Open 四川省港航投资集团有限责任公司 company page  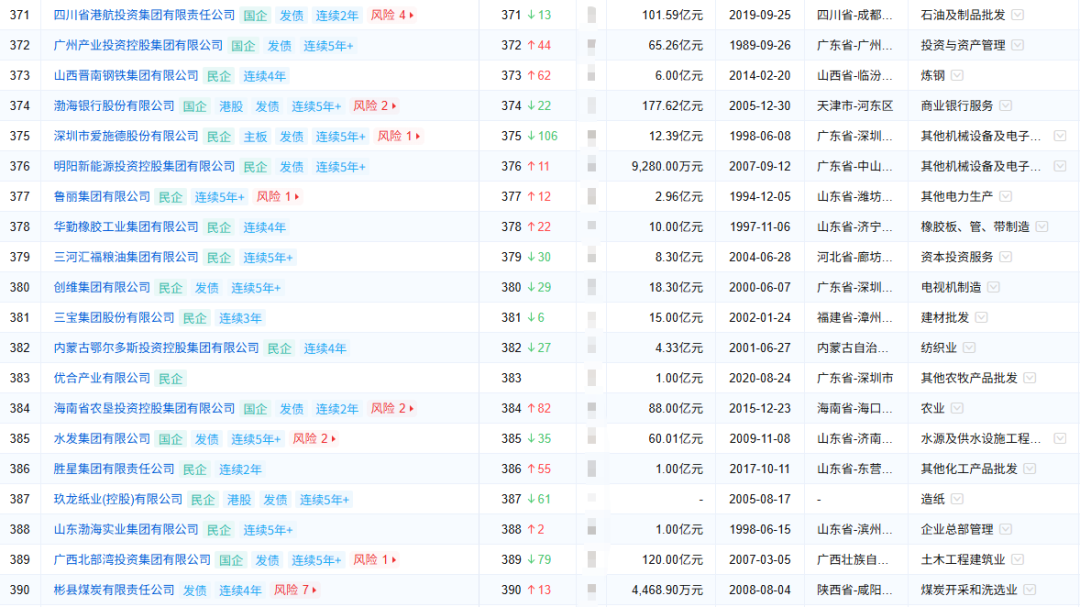144,15
